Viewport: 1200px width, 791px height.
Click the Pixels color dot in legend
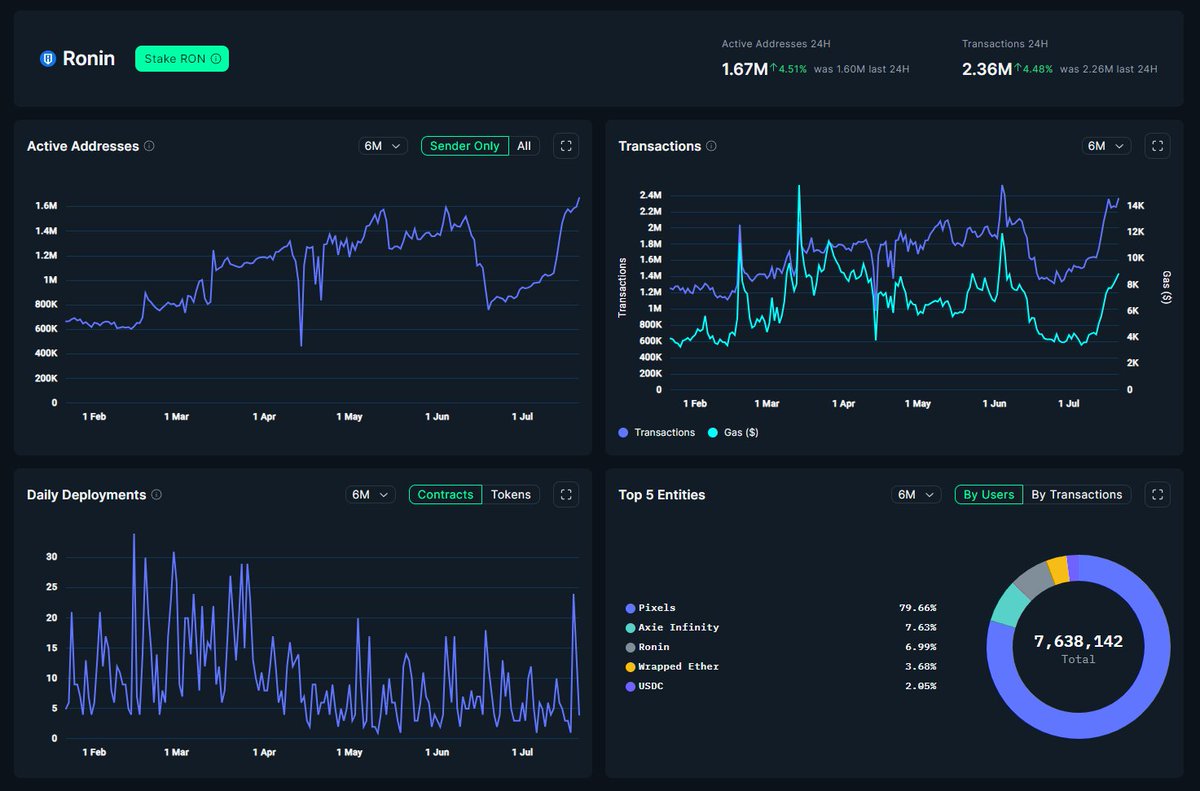coord(630,608)
